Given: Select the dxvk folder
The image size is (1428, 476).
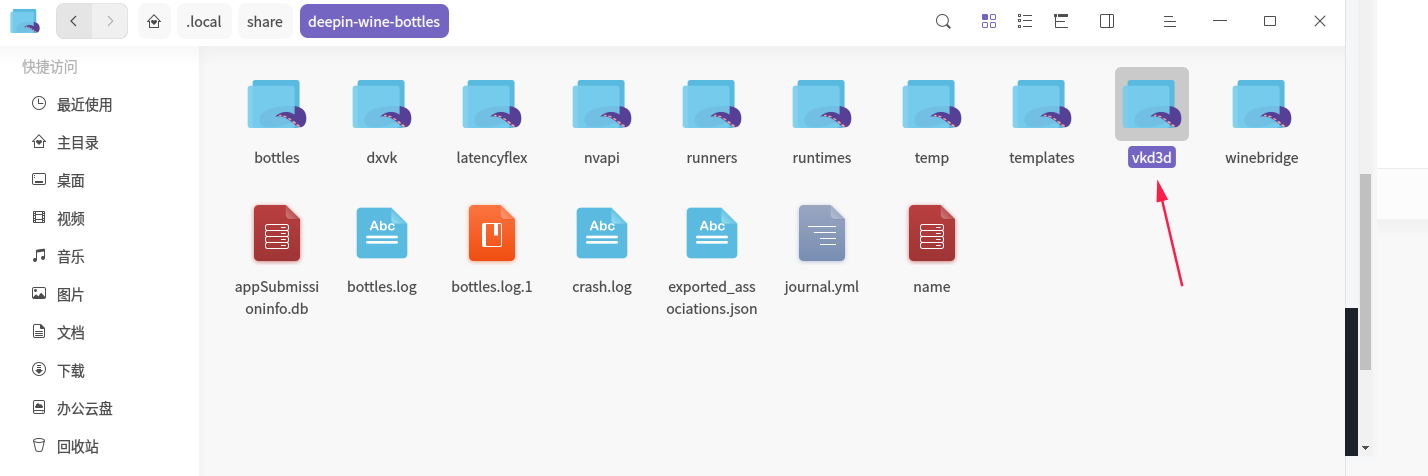Looking at the screenshot, I should tap(382, 119).
